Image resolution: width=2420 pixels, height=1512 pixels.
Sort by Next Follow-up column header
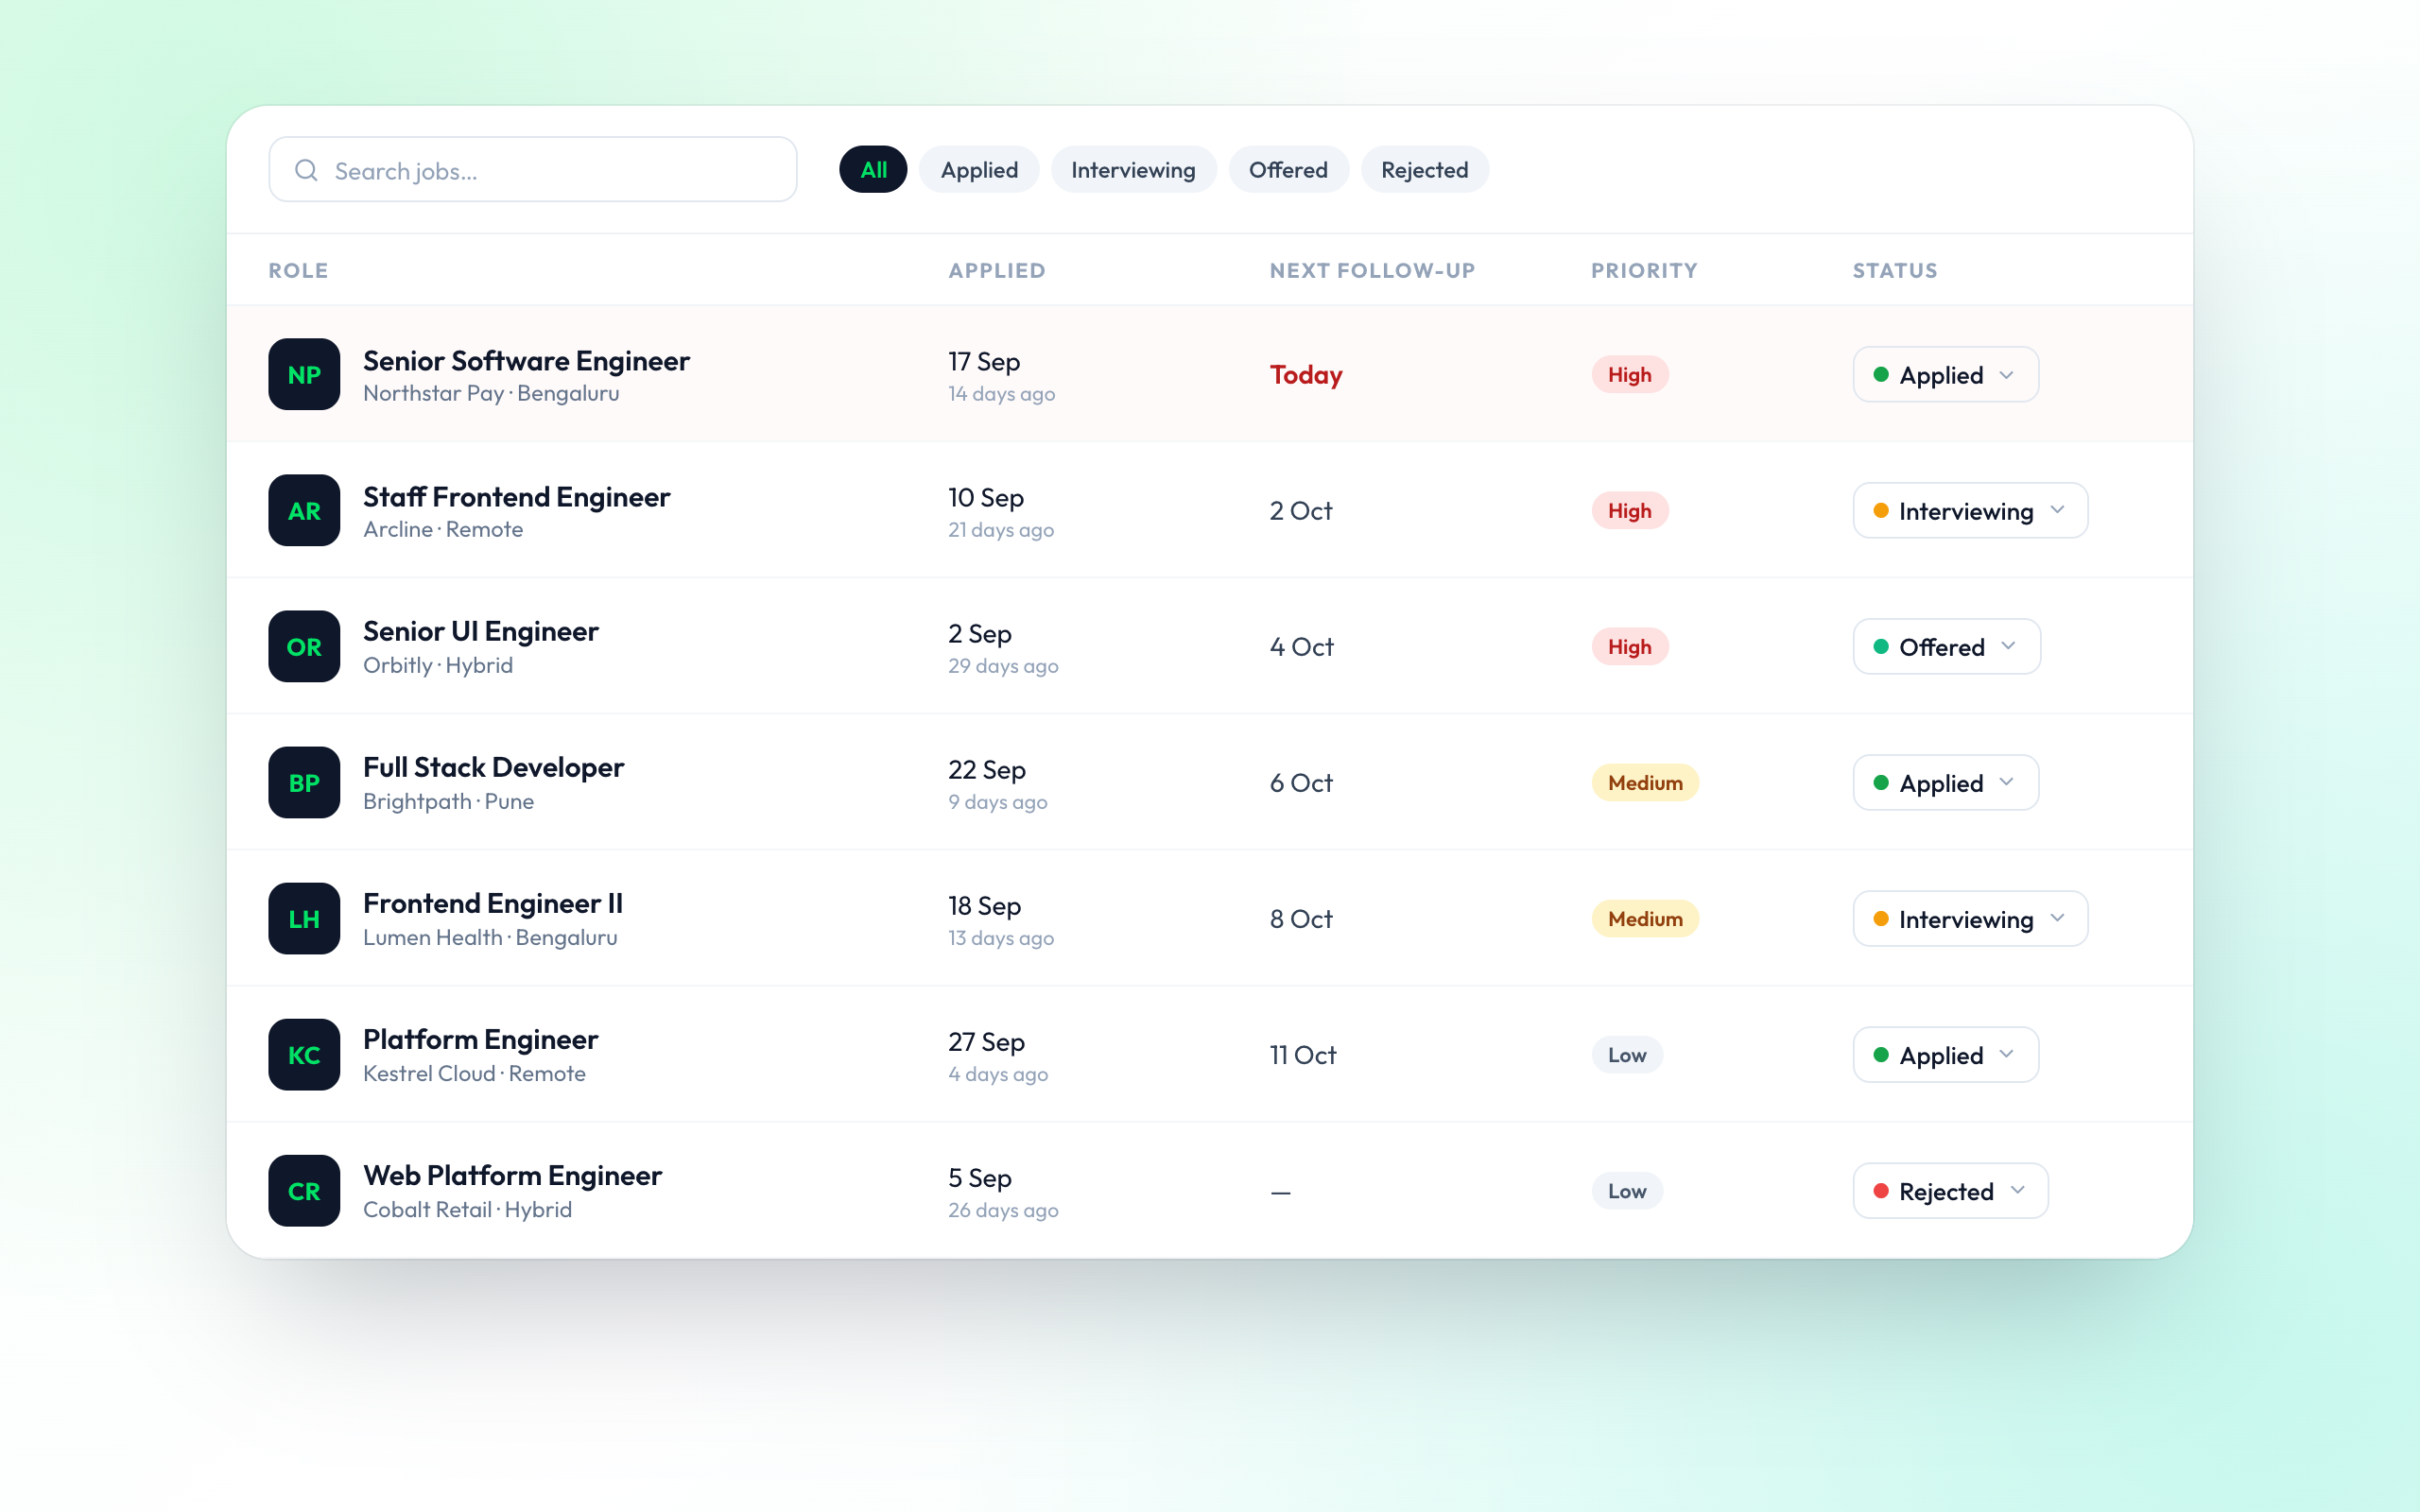1372,270
